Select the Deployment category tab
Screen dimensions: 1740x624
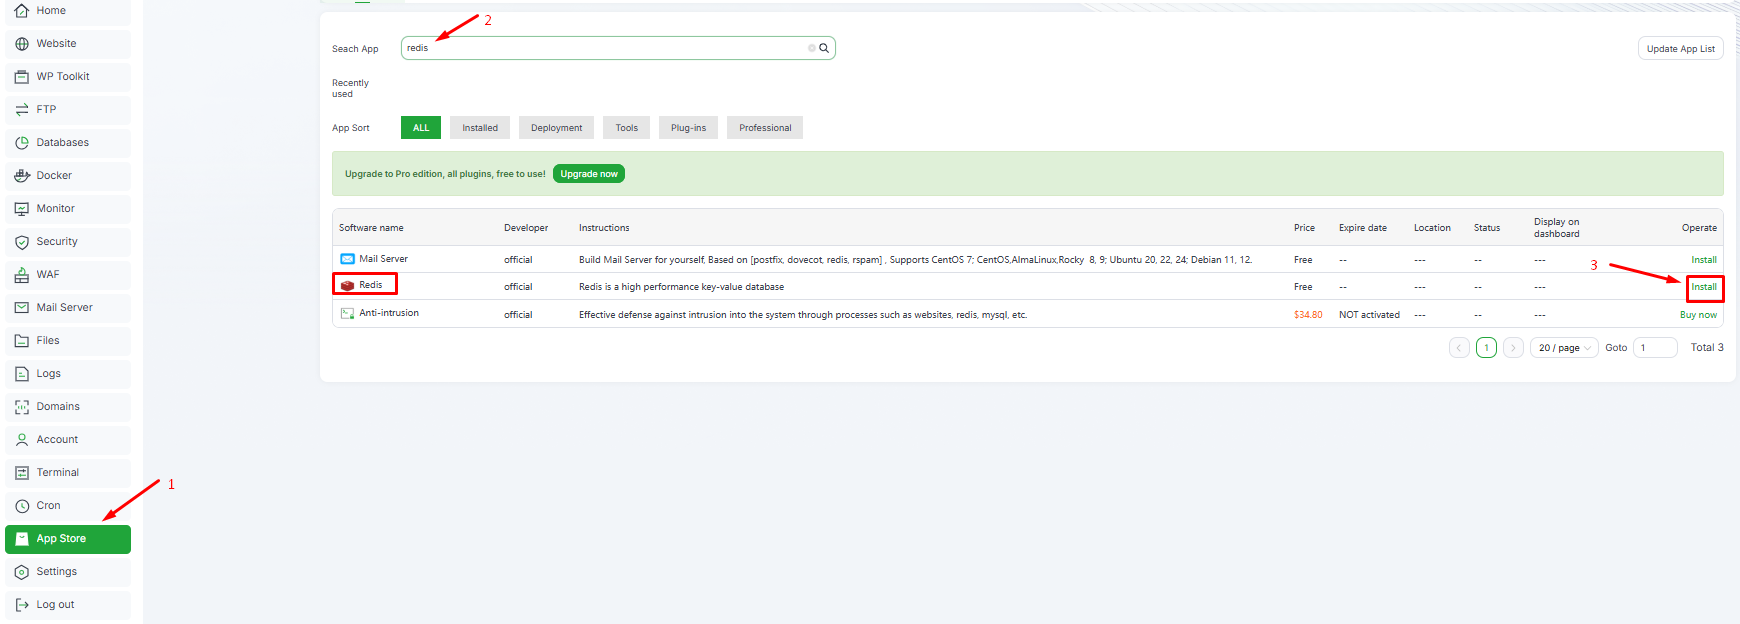pyautogui.click(x=556, y=128)
